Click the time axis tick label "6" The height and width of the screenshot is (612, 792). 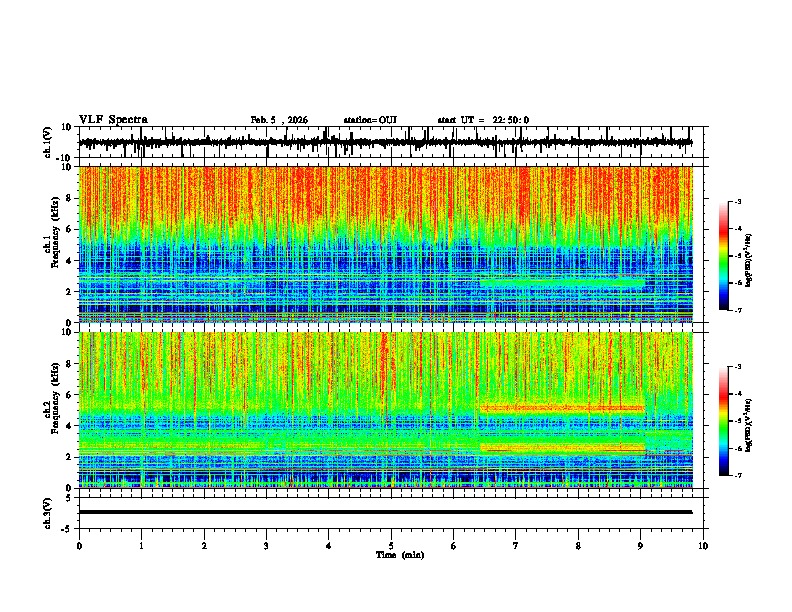453,546
